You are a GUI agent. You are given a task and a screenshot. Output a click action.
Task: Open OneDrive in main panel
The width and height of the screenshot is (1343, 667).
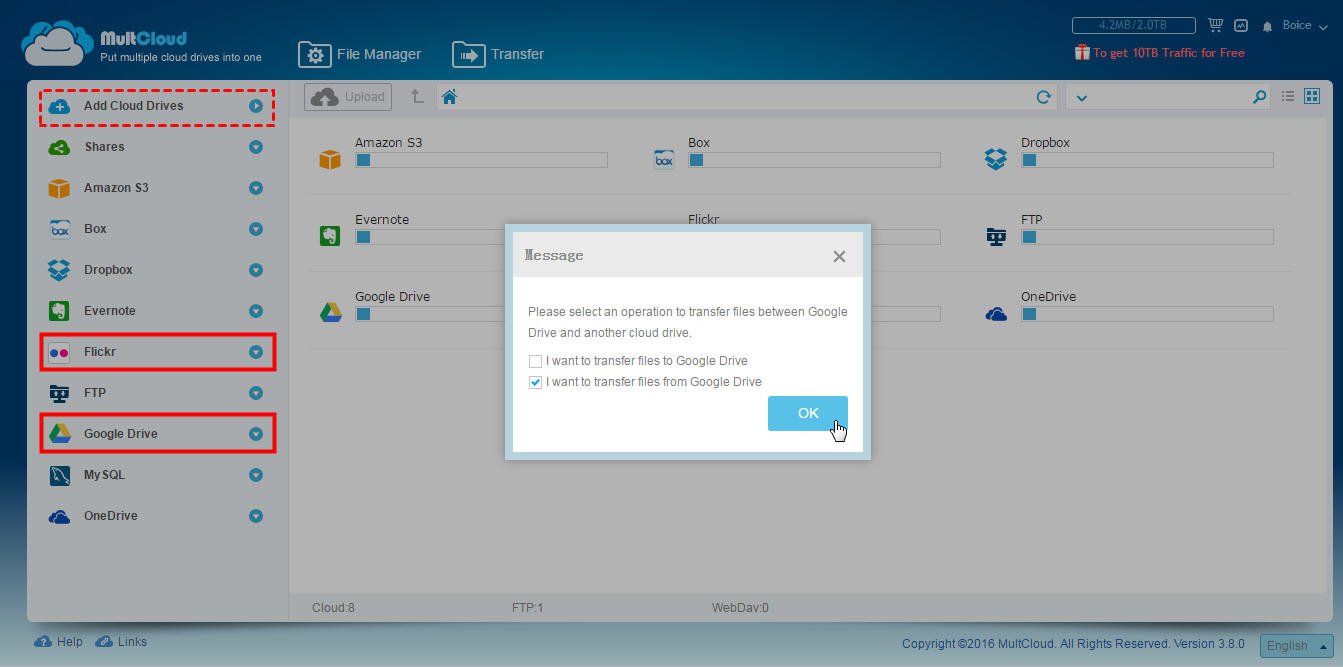(996, 314)
